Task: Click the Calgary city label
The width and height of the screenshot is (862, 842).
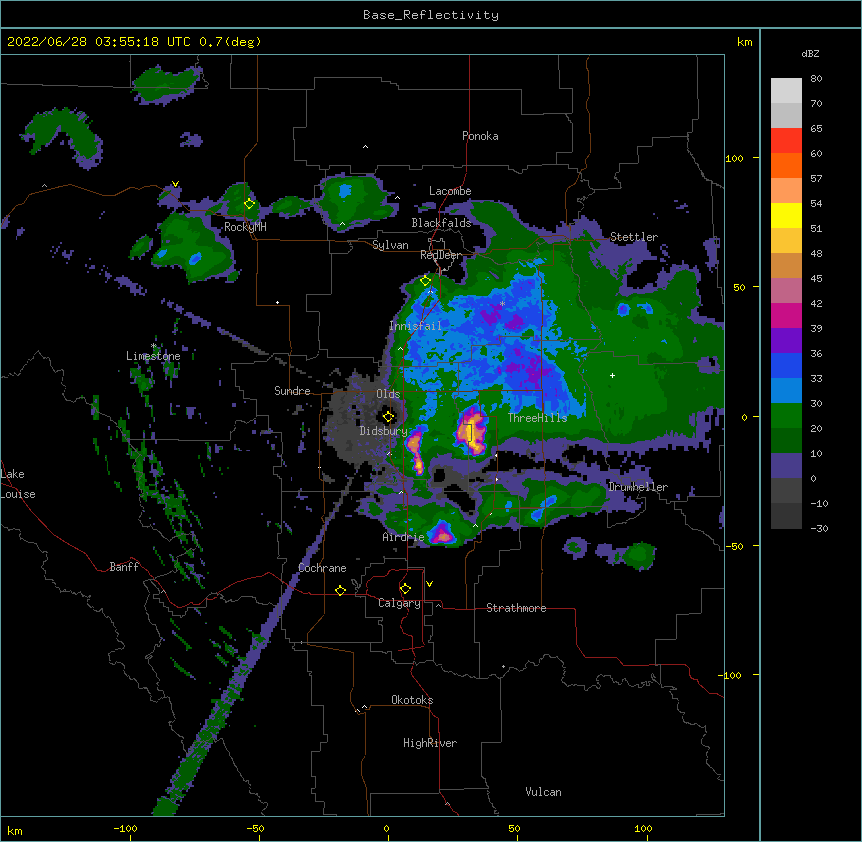Action: (399, 603)
